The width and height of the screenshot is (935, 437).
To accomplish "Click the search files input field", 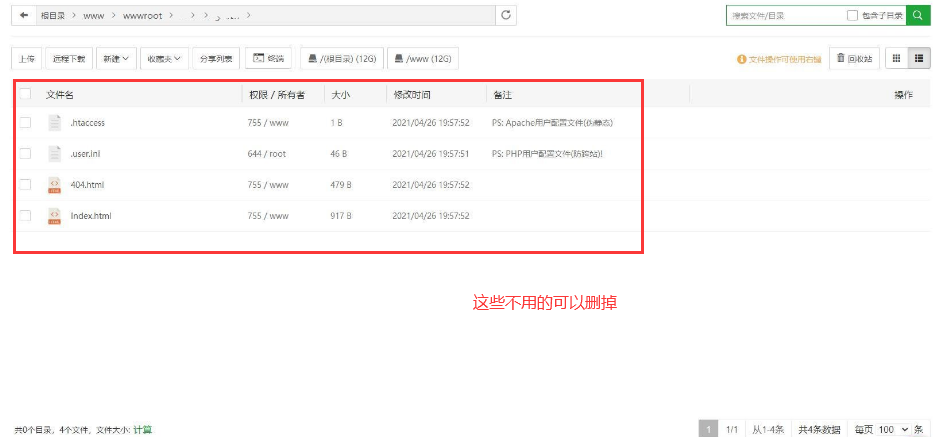I will [786, 16].
